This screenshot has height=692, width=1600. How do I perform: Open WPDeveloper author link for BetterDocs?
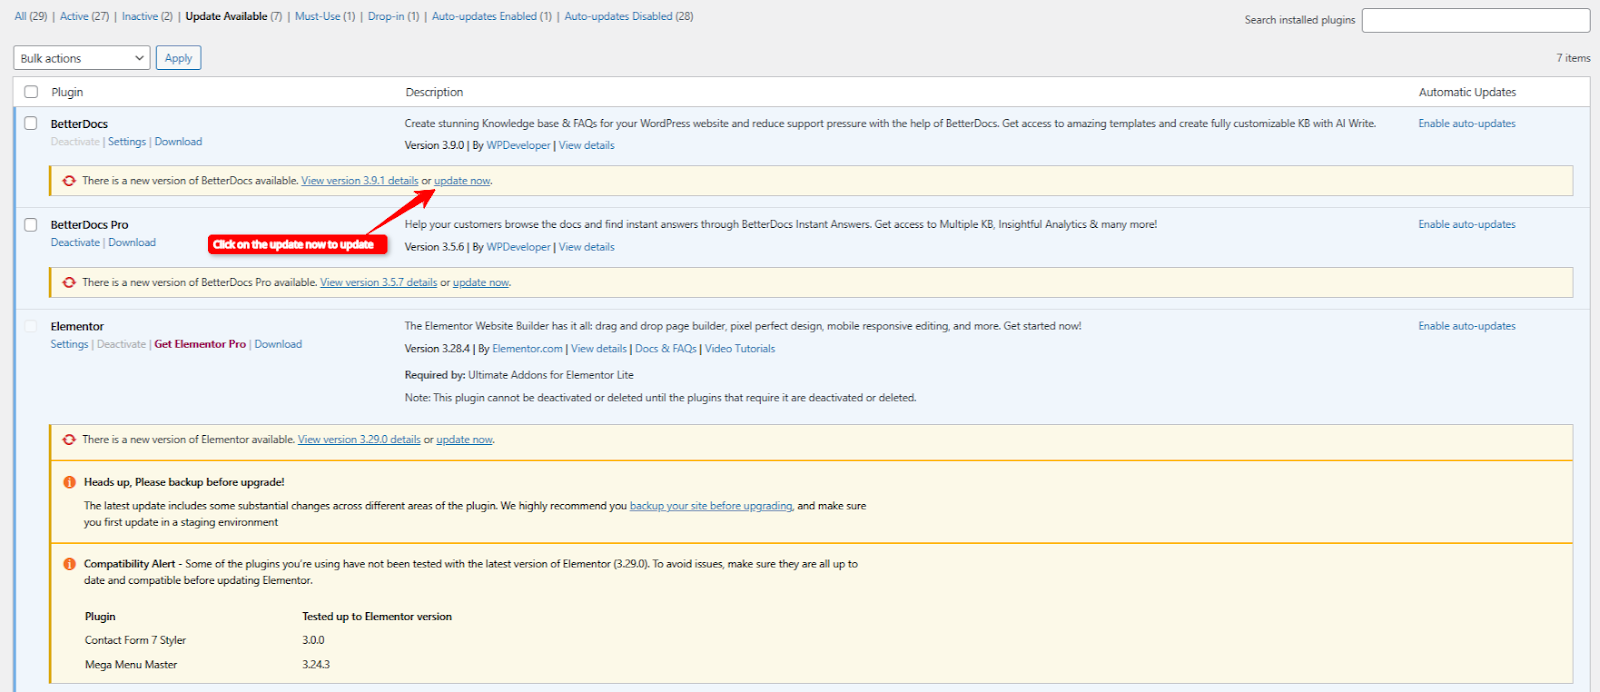pos(518,146)
